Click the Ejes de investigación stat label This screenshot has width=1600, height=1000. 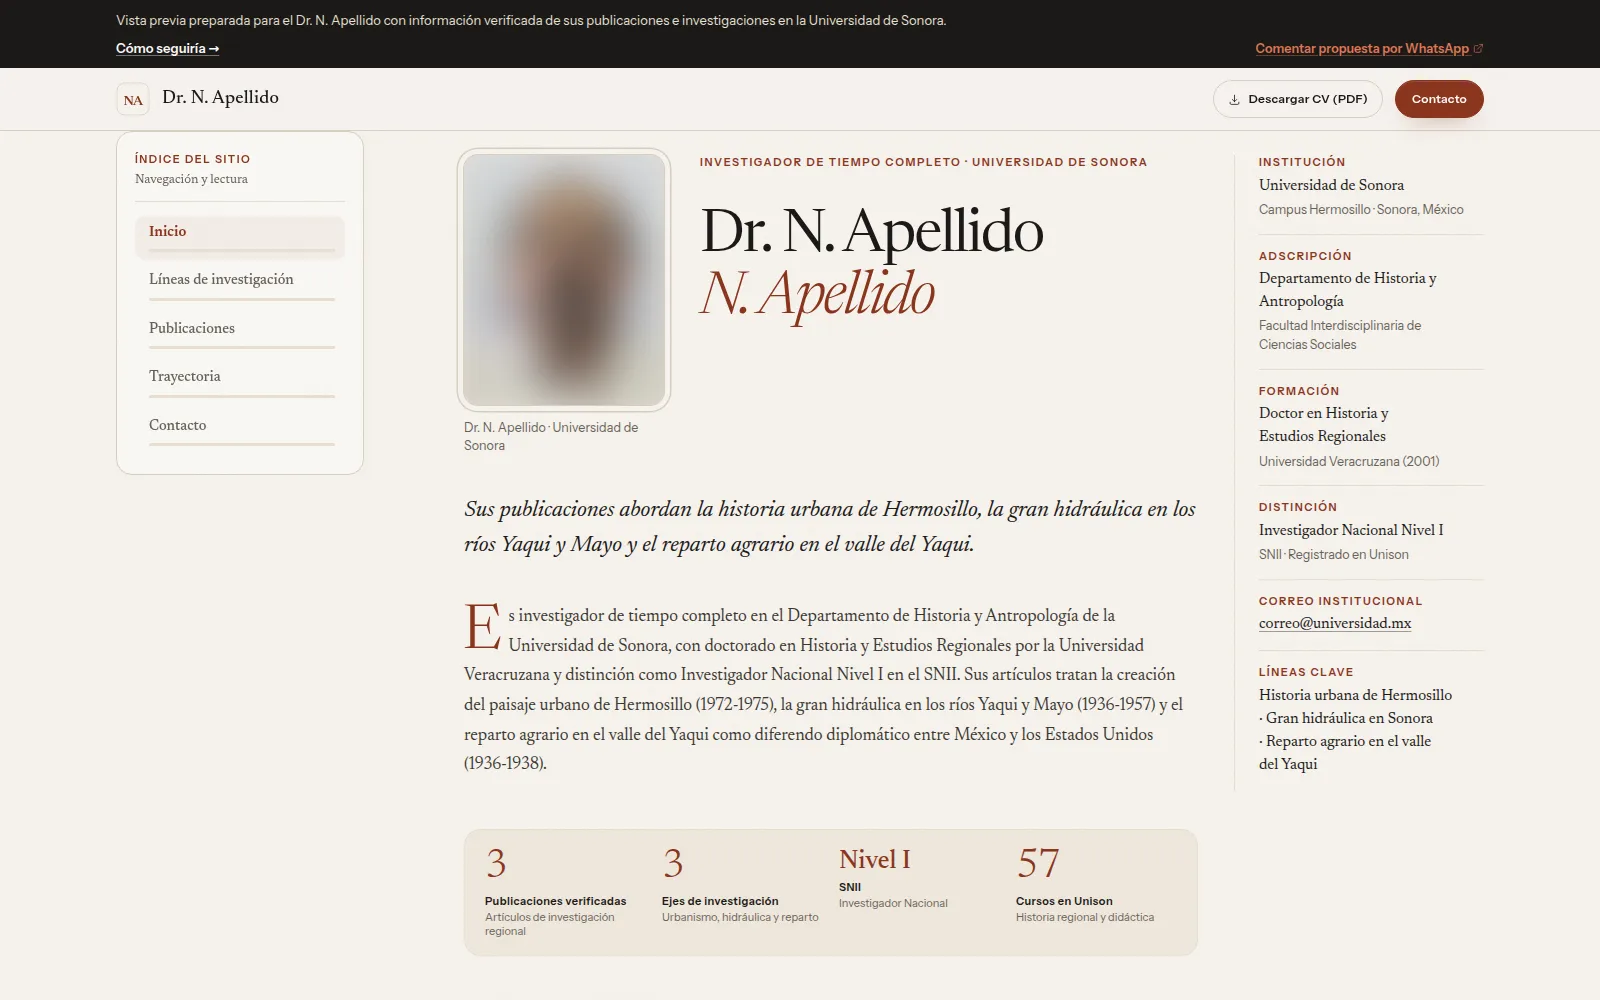[x=720, y=901]
